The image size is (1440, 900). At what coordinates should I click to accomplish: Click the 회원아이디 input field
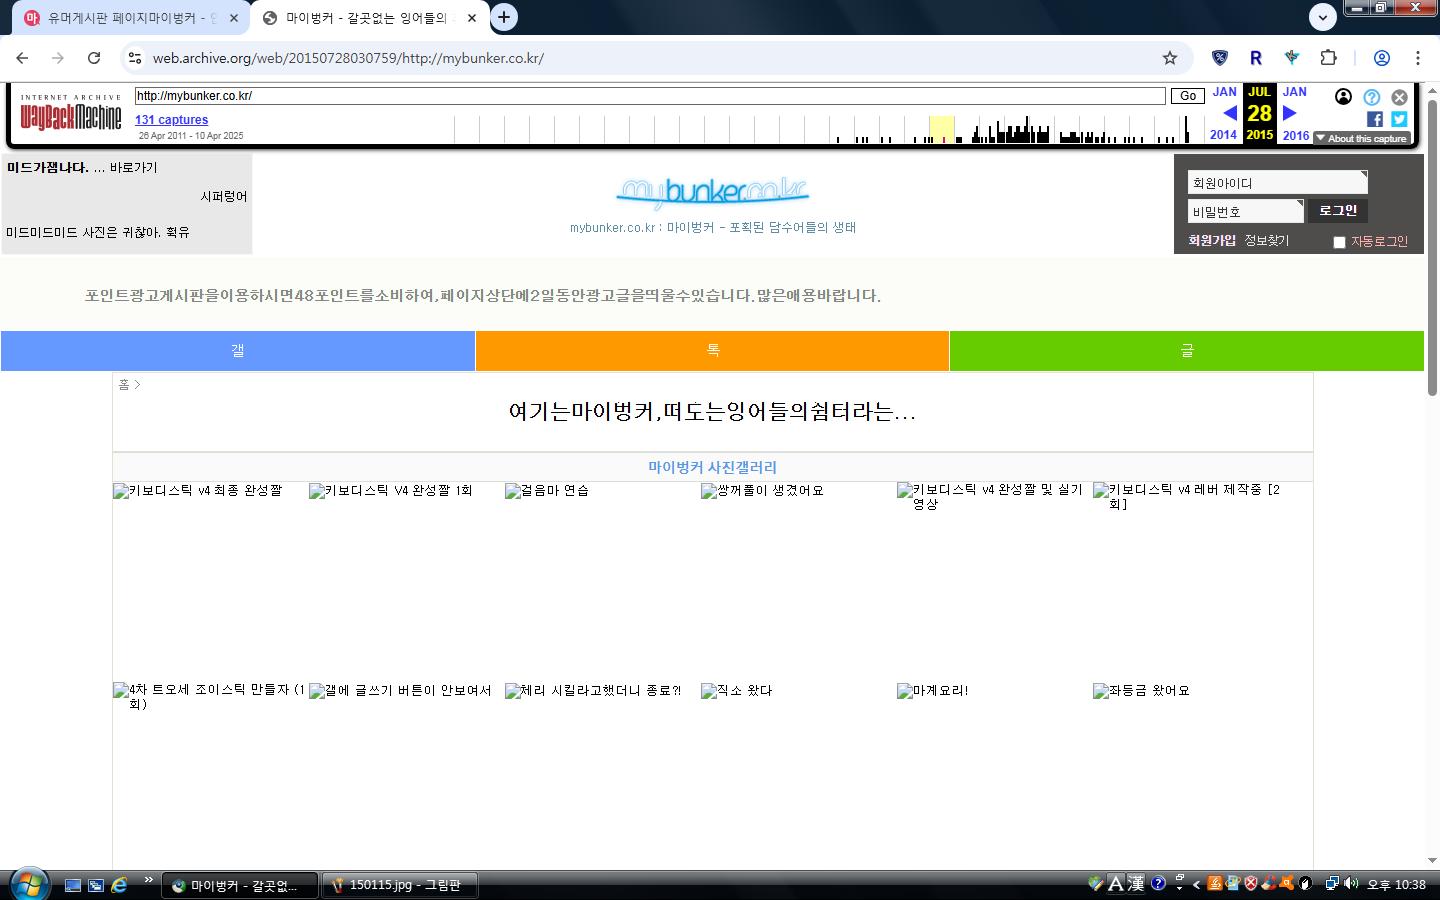click(1276, 183)
